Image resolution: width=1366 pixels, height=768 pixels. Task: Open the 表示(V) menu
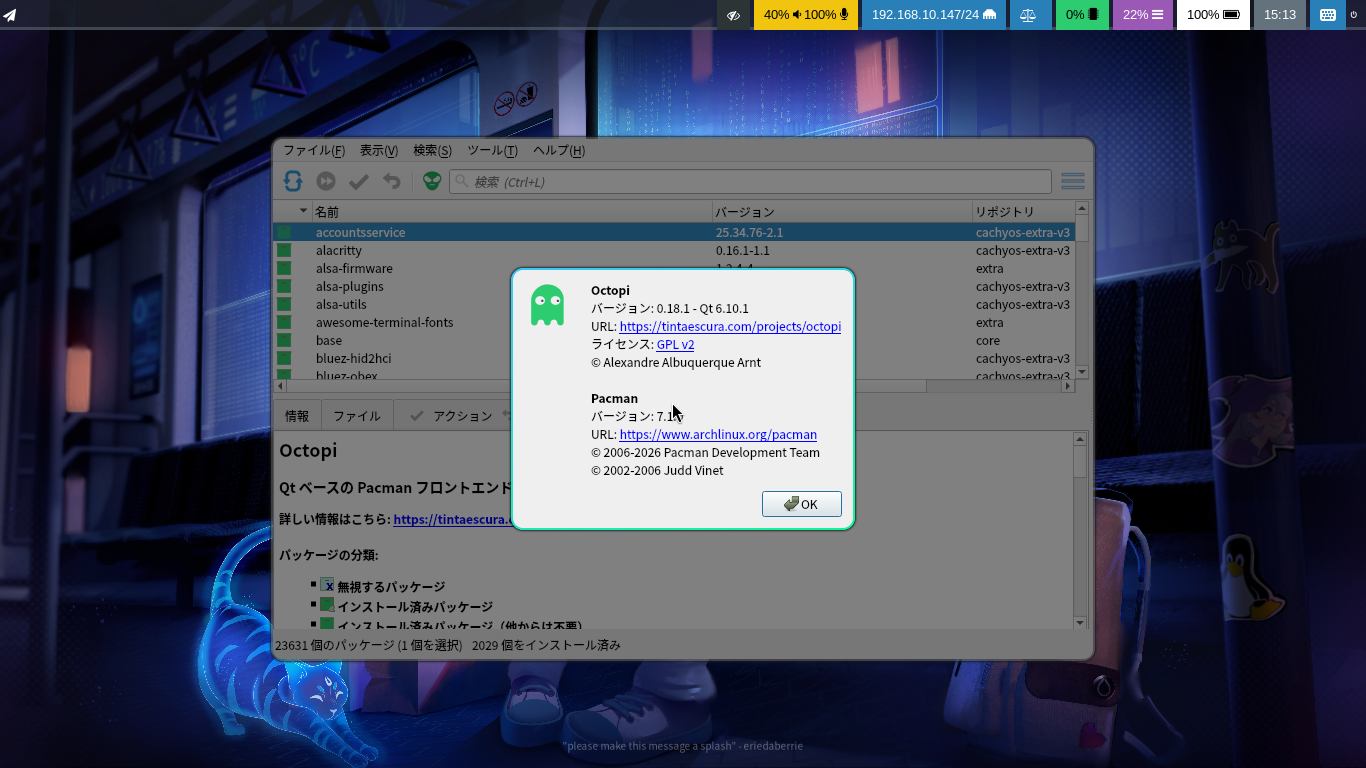(379, 151)
